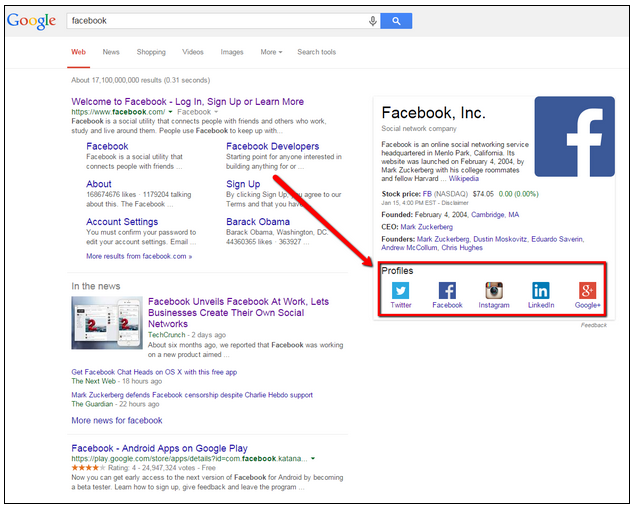Click More results from facebook.com

pyautogui.click(x=139, y=256)
